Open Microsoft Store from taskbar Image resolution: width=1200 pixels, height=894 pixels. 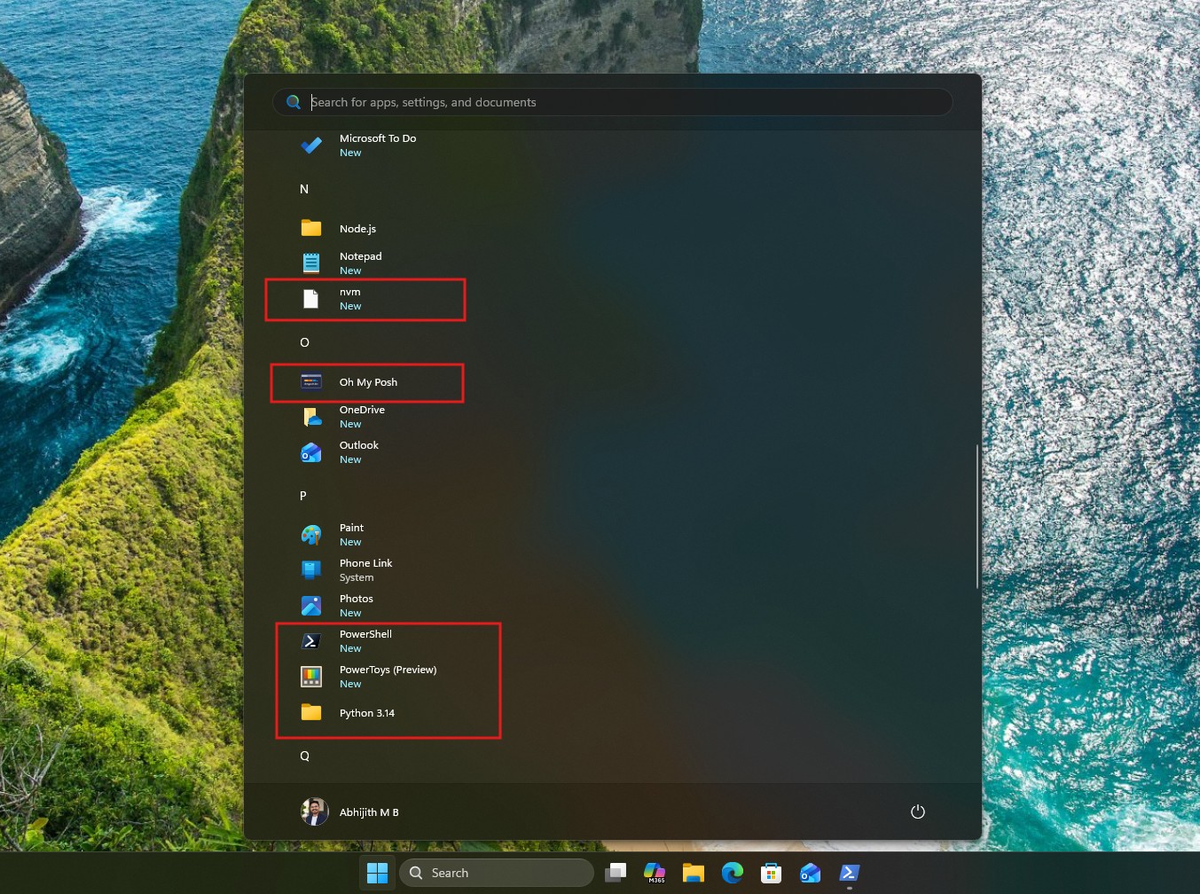click(x=771, y=873)
